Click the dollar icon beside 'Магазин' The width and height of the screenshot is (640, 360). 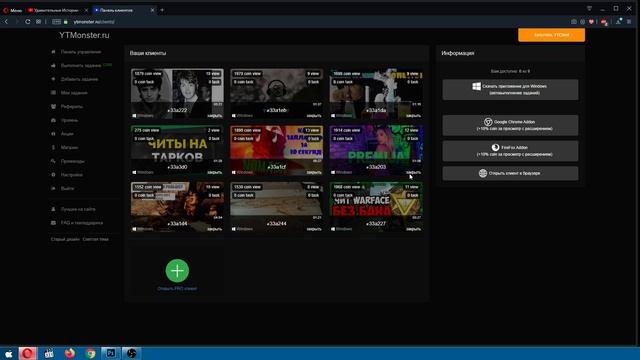point(53,147)
